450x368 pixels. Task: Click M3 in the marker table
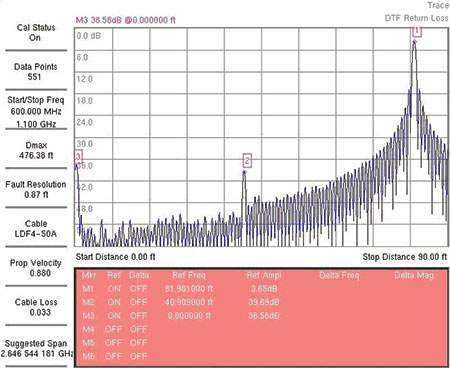tap(88, 316)
